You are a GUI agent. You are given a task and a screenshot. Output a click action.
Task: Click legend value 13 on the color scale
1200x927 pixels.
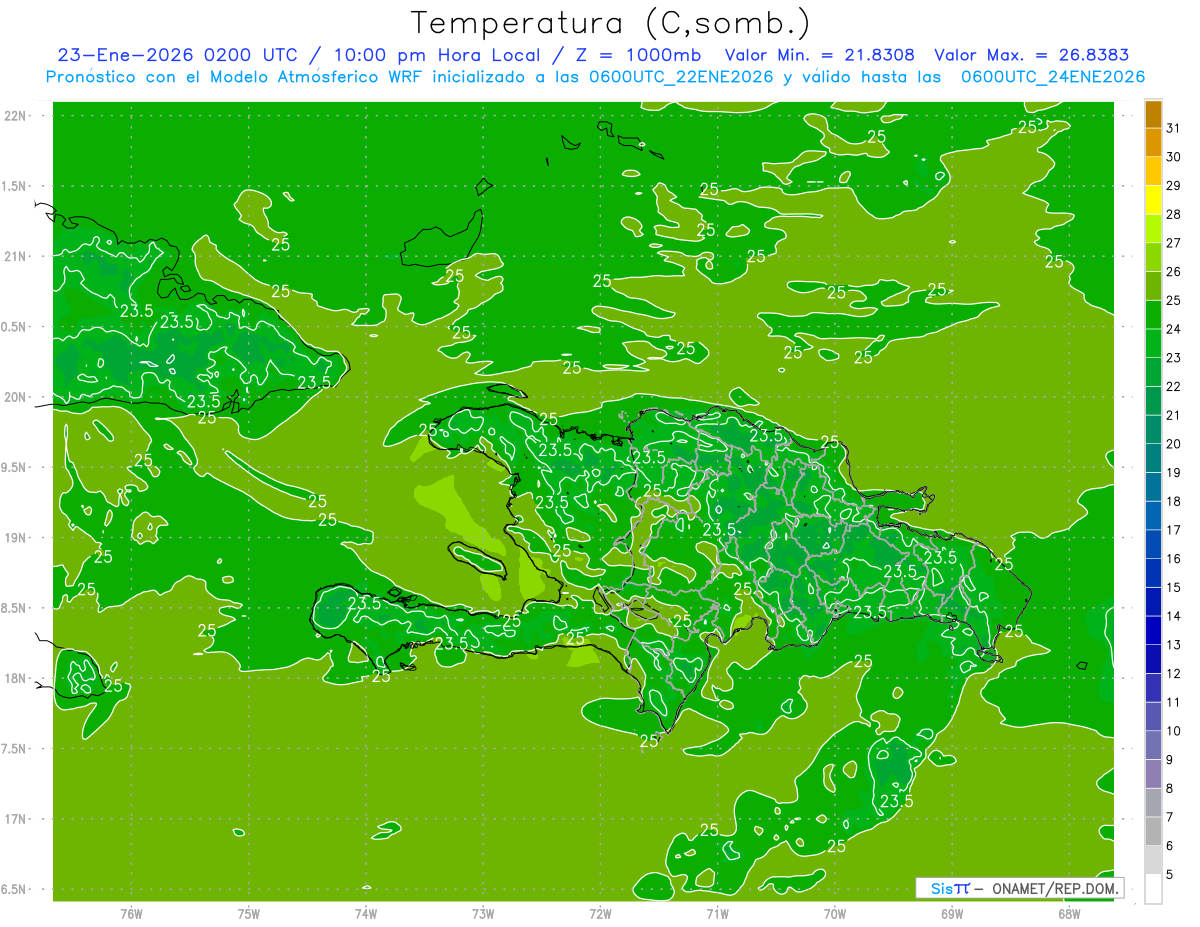[x=1173, y=645]
